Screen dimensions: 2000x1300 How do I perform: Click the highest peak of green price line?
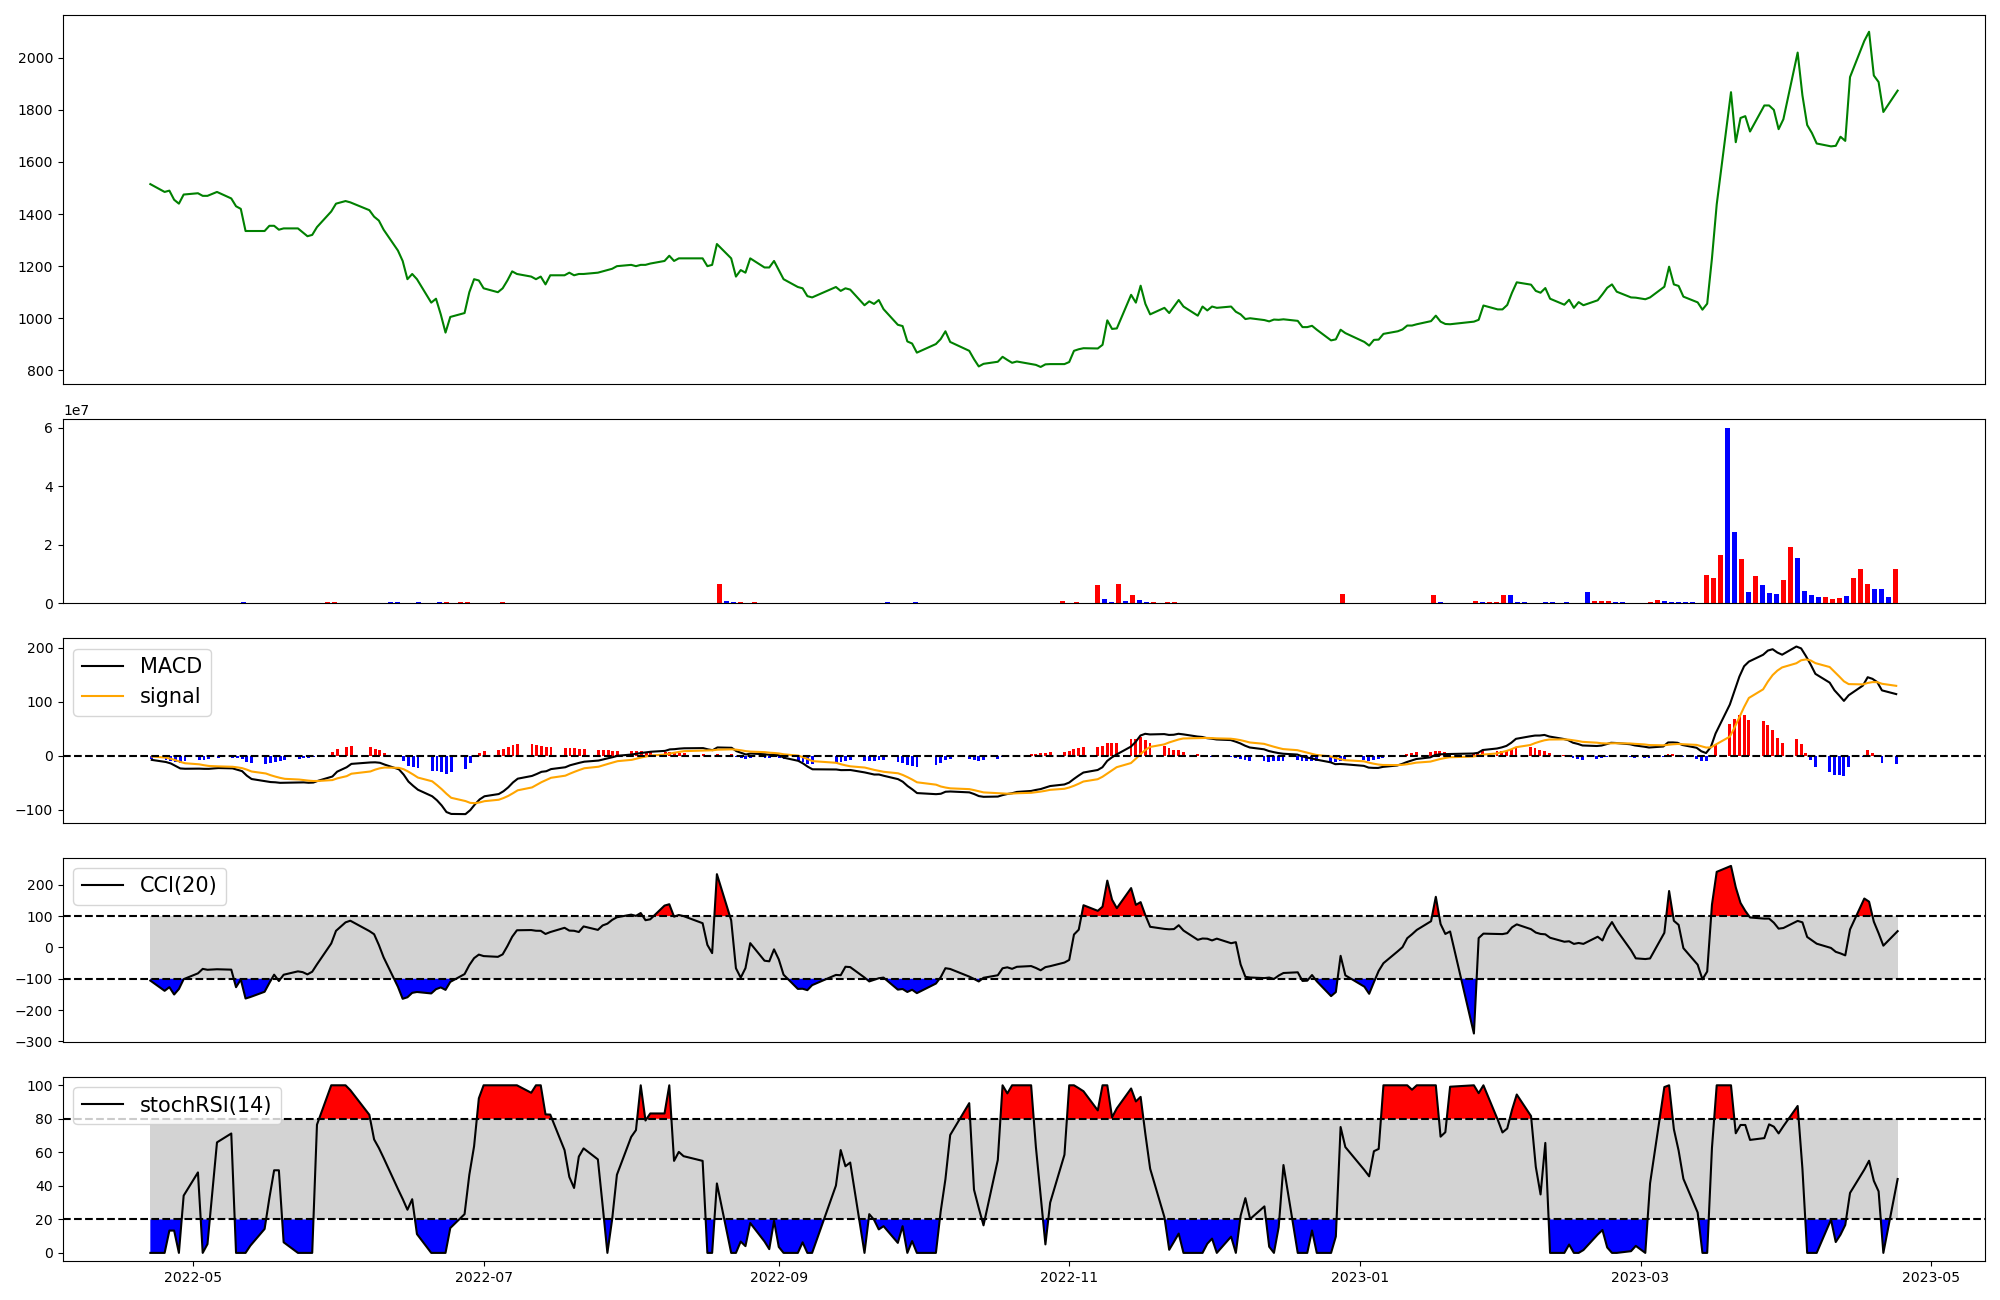[x=1868, y=32]
